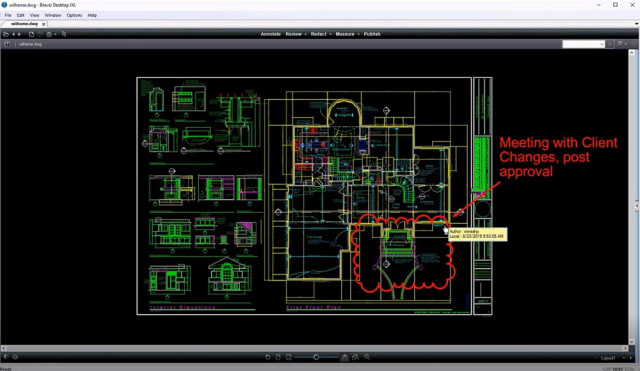The height and width of the screenshot is (371, 640).
Task: Open the Edit menu
Action: pos(20,15)
